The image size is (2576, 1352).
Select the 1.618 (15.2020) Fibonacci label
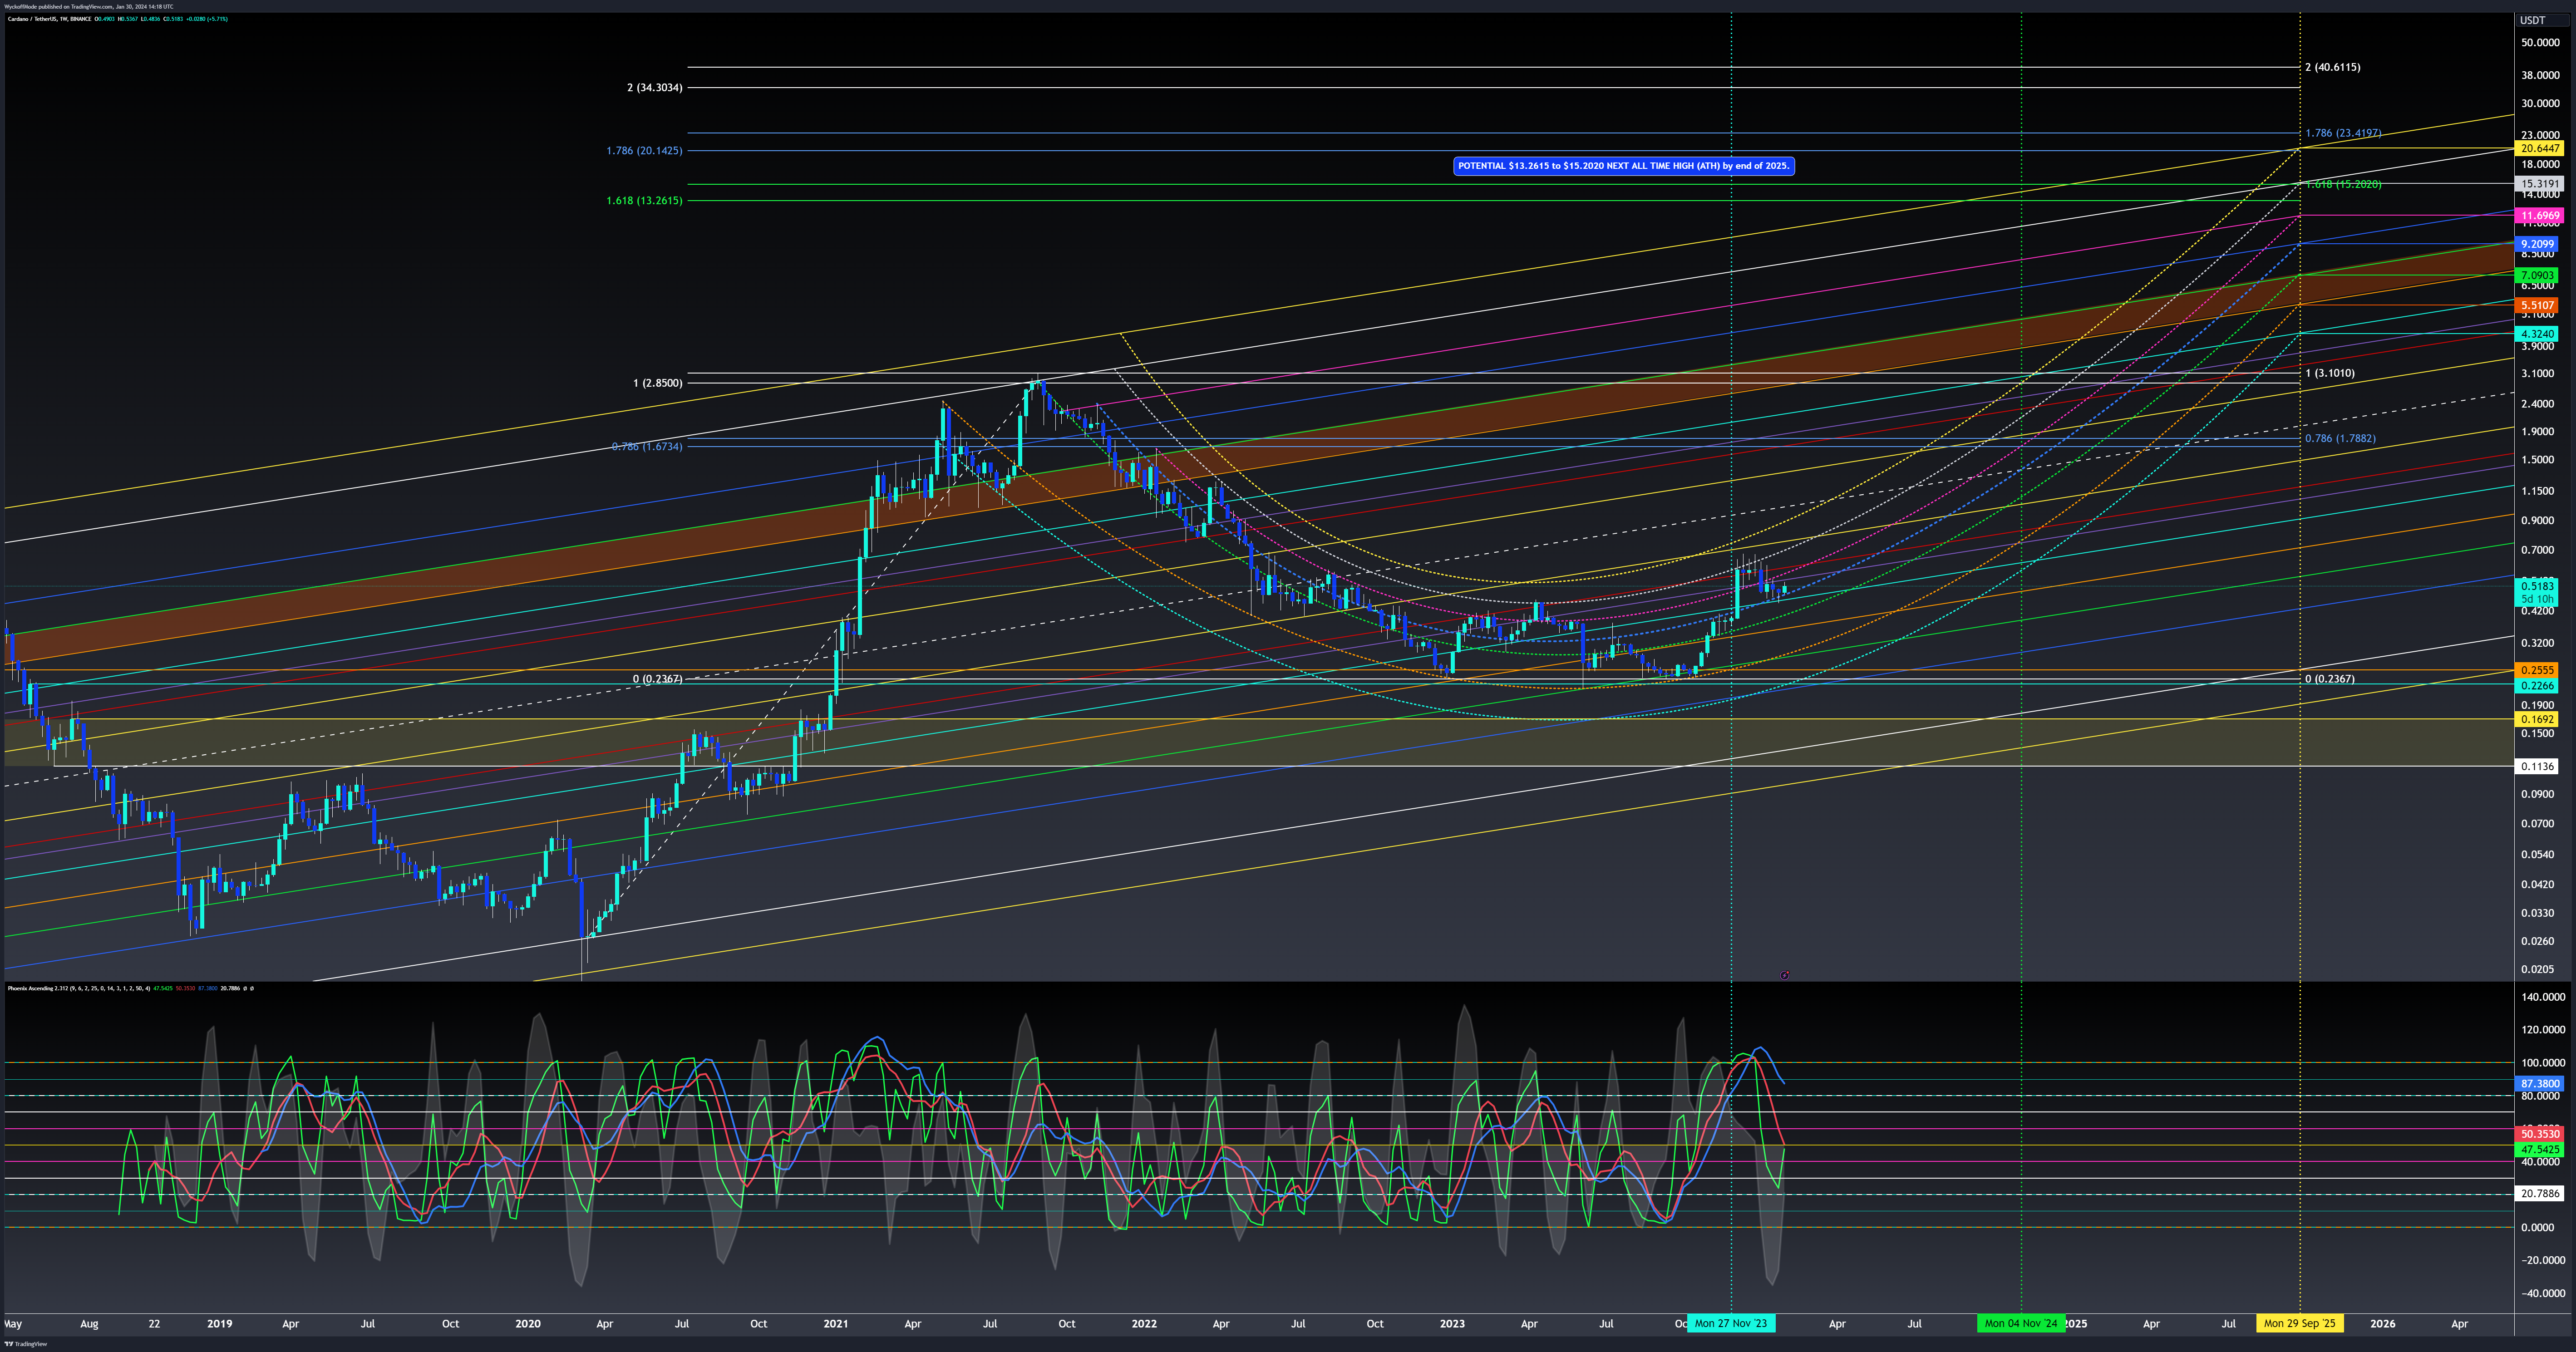tap(2343, 184)
